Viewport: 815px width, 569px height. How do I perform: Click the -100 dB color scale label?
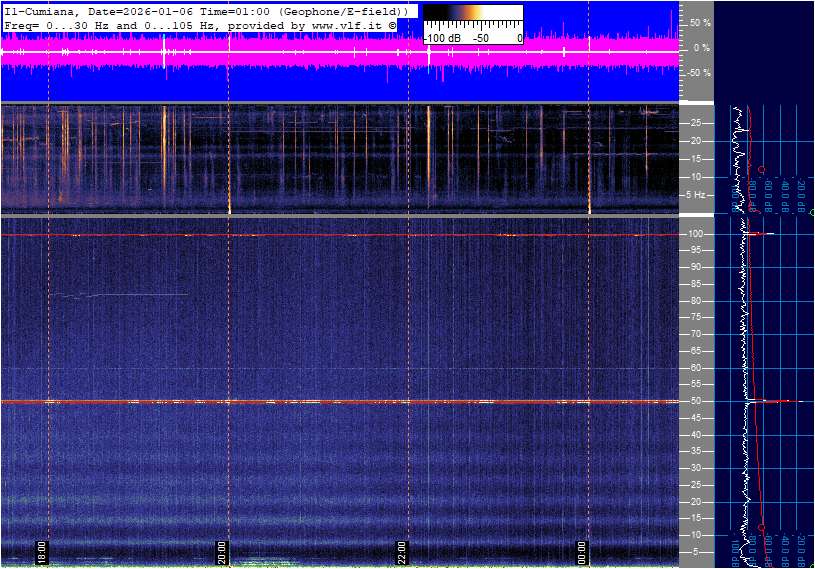pos(441,38)
